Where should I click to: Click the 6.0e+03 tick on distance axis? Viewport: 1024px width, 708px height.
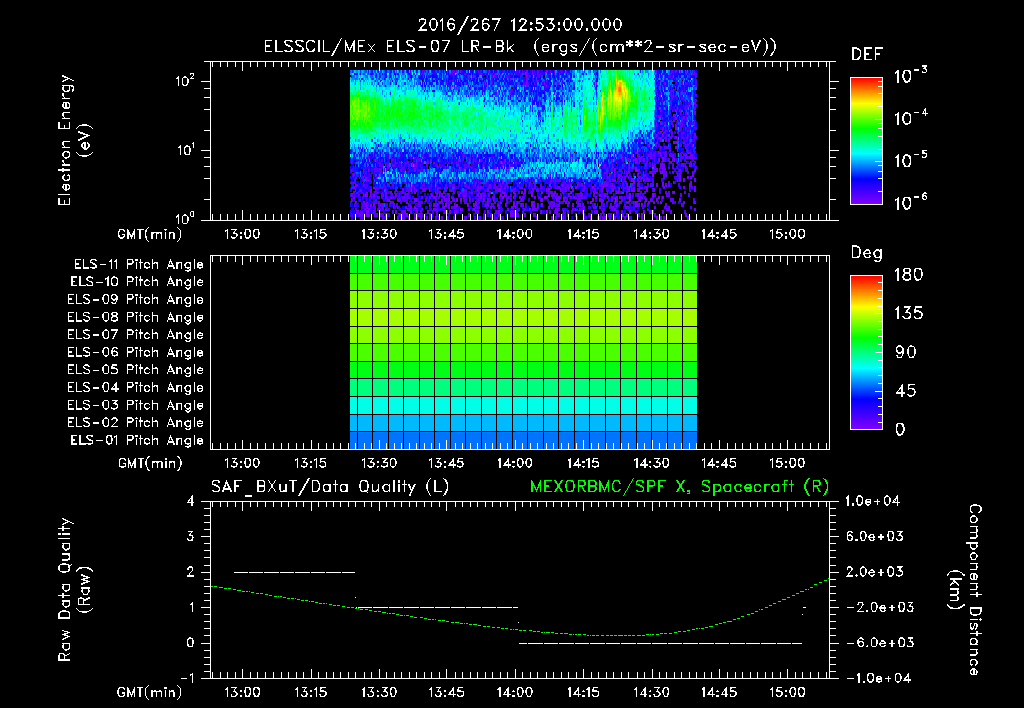pyautogui.click(x=875, y=537)
